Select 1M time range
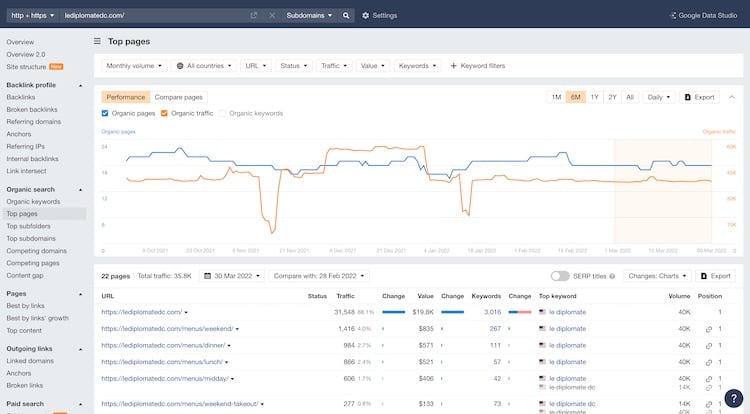Image resolution: width=750 pixels, height=414 pixels. coord(556,97)
